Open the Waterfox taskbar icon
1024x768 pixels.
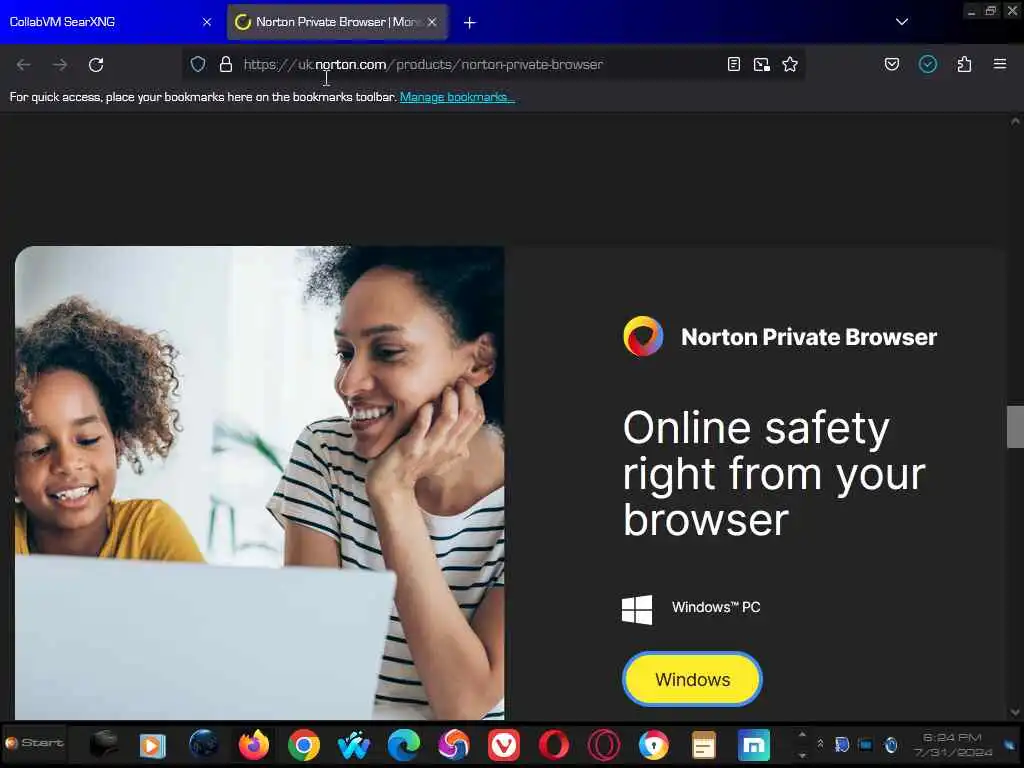[354, 745]
